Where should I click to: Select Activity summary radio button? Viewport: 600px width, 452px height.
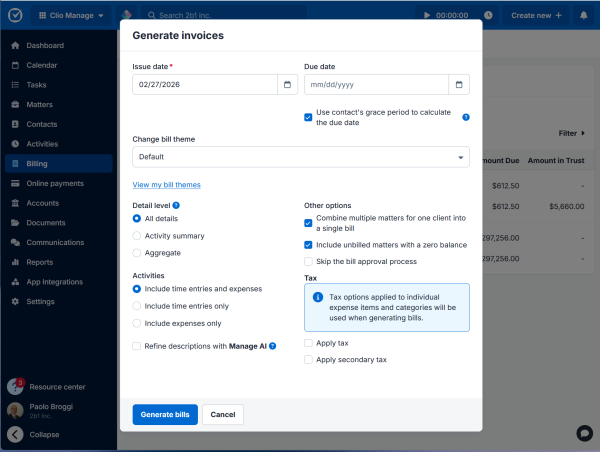pos(137,236)
